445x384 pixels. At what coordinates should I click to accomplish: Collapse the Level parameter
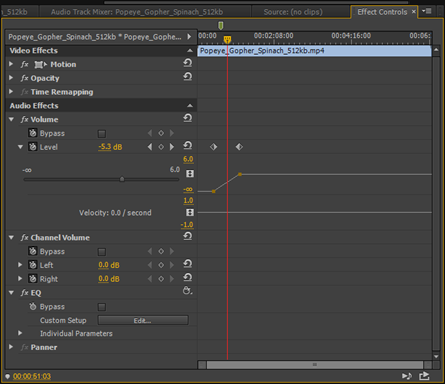pyautogui.click(x=20, y=147)
